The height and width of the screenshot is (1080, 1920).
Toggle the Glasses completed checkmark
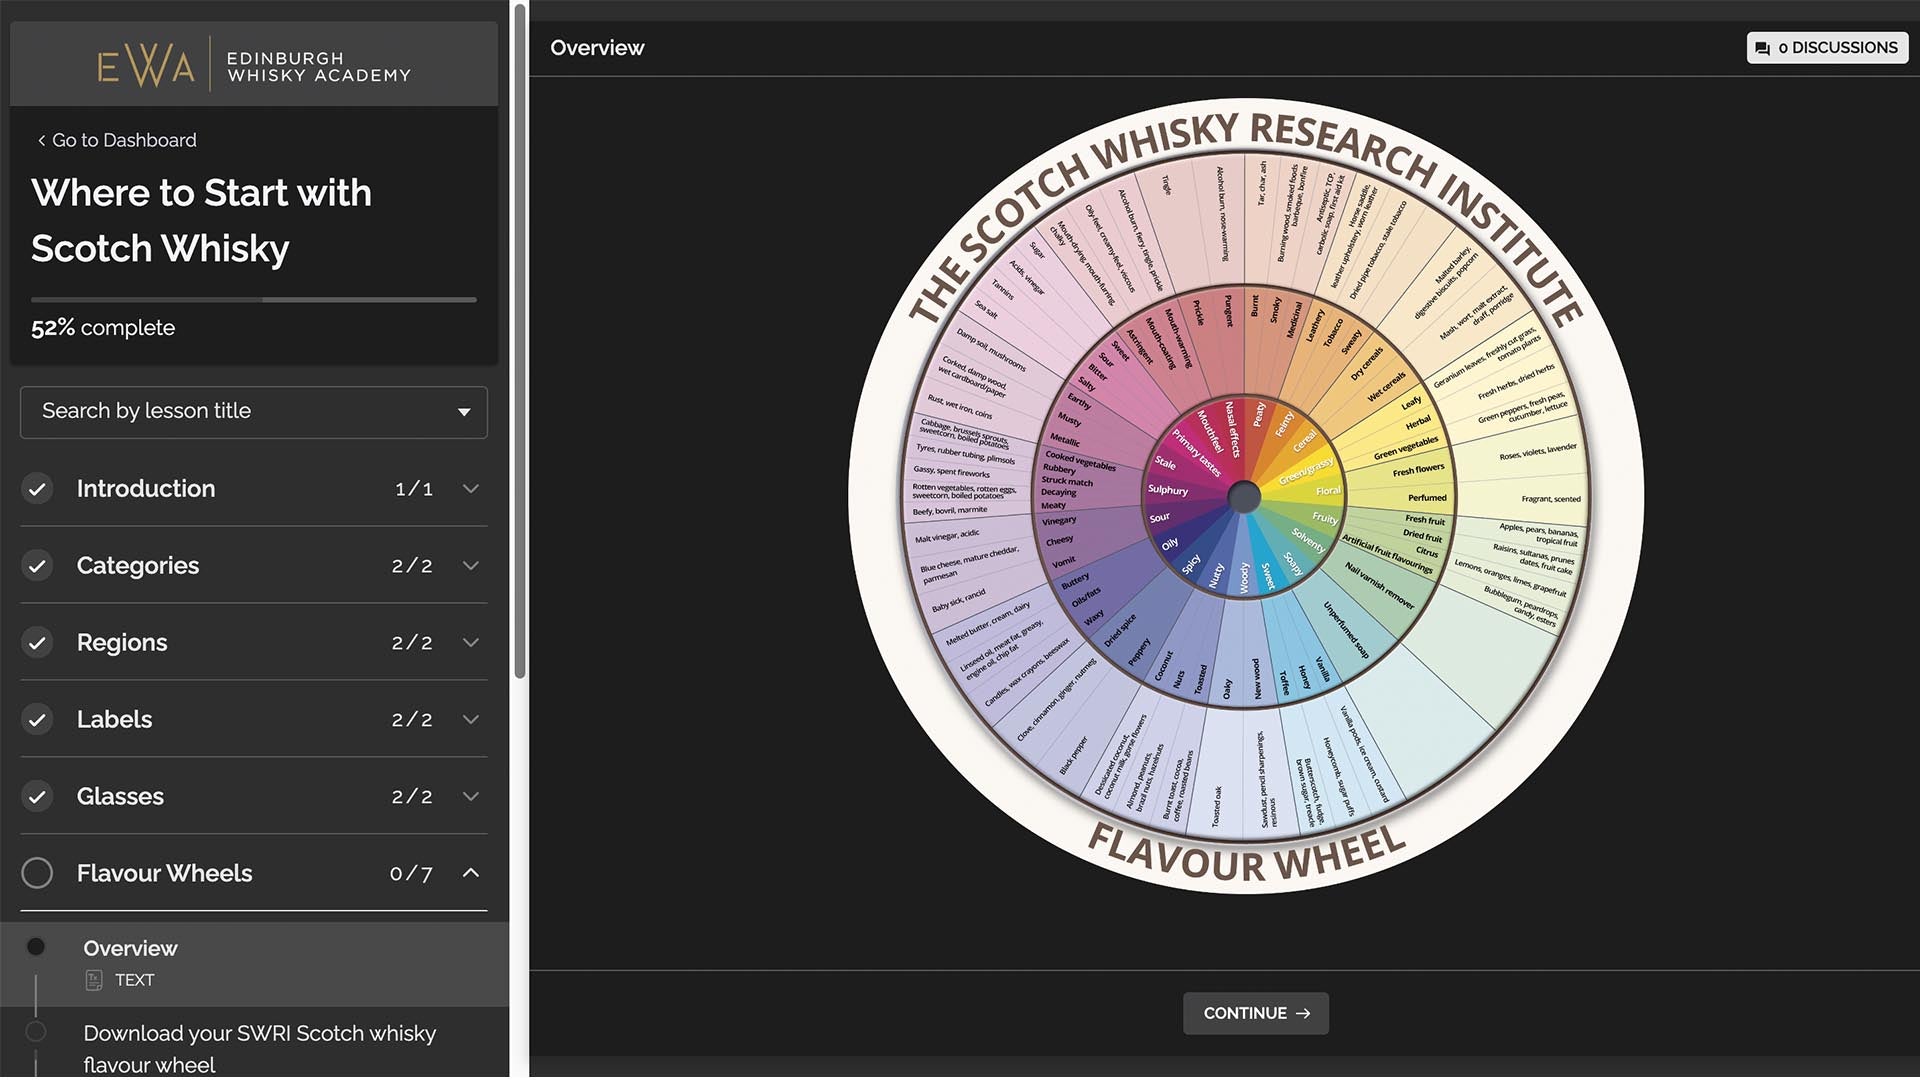pyautogui.click(x=37, y=797)
